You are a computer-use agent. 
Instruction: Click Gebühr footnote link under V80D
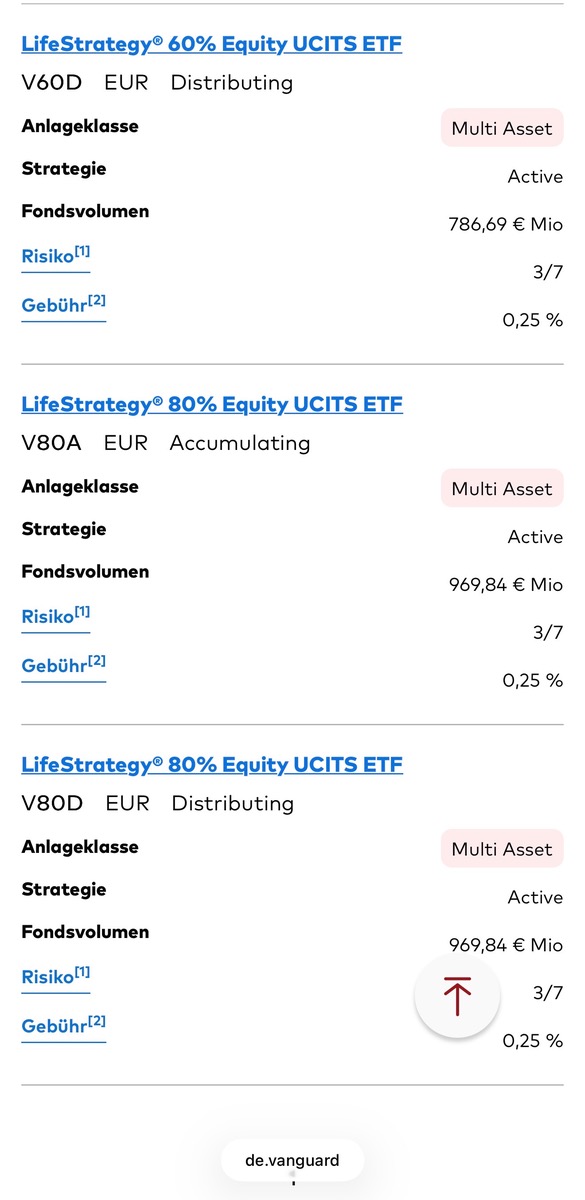point(63,1026)
